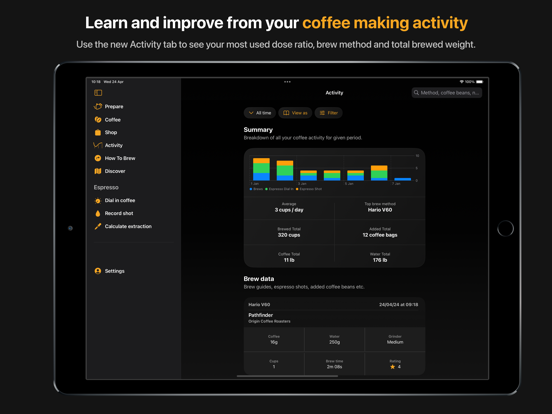Open the Discover section
Viewport: 552px width, 414px height.
coord(115,171)
